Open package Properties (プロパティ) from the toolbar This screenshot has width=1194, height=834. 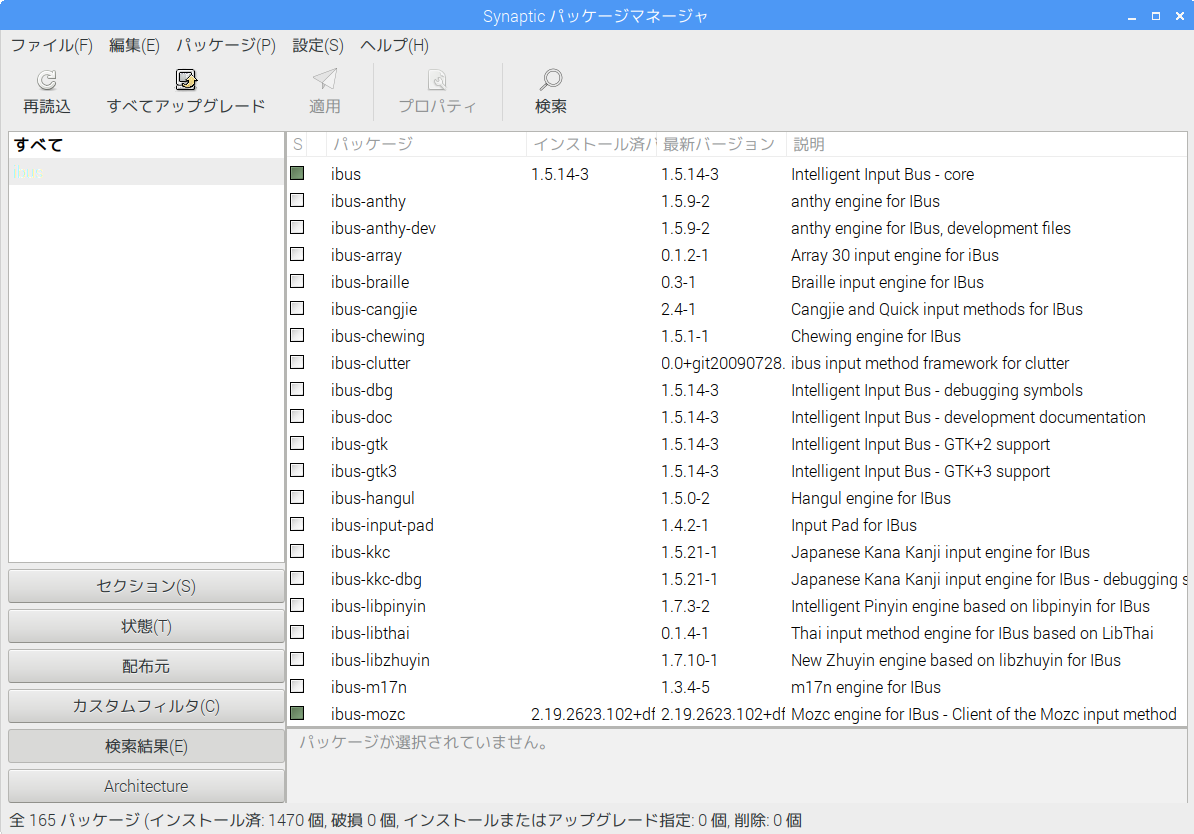[437, 80]
